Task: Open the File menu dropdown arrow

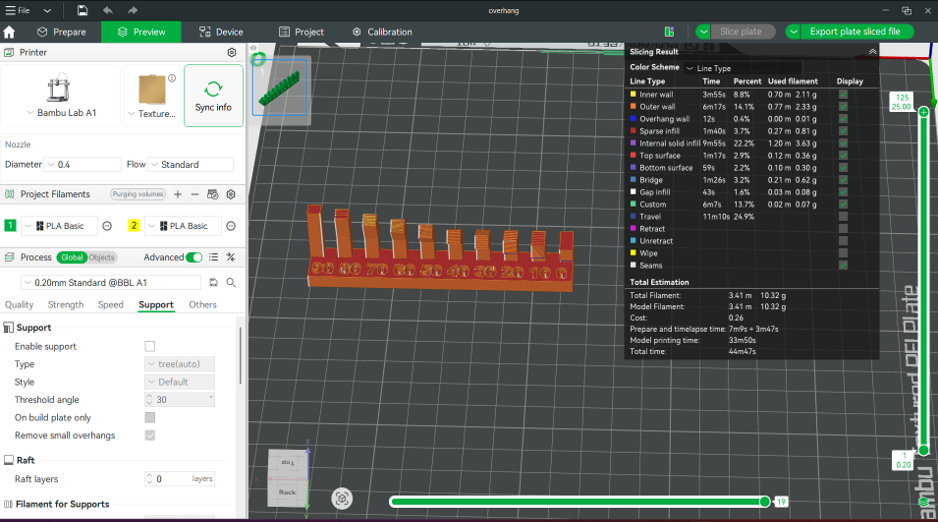Action: 47,10
